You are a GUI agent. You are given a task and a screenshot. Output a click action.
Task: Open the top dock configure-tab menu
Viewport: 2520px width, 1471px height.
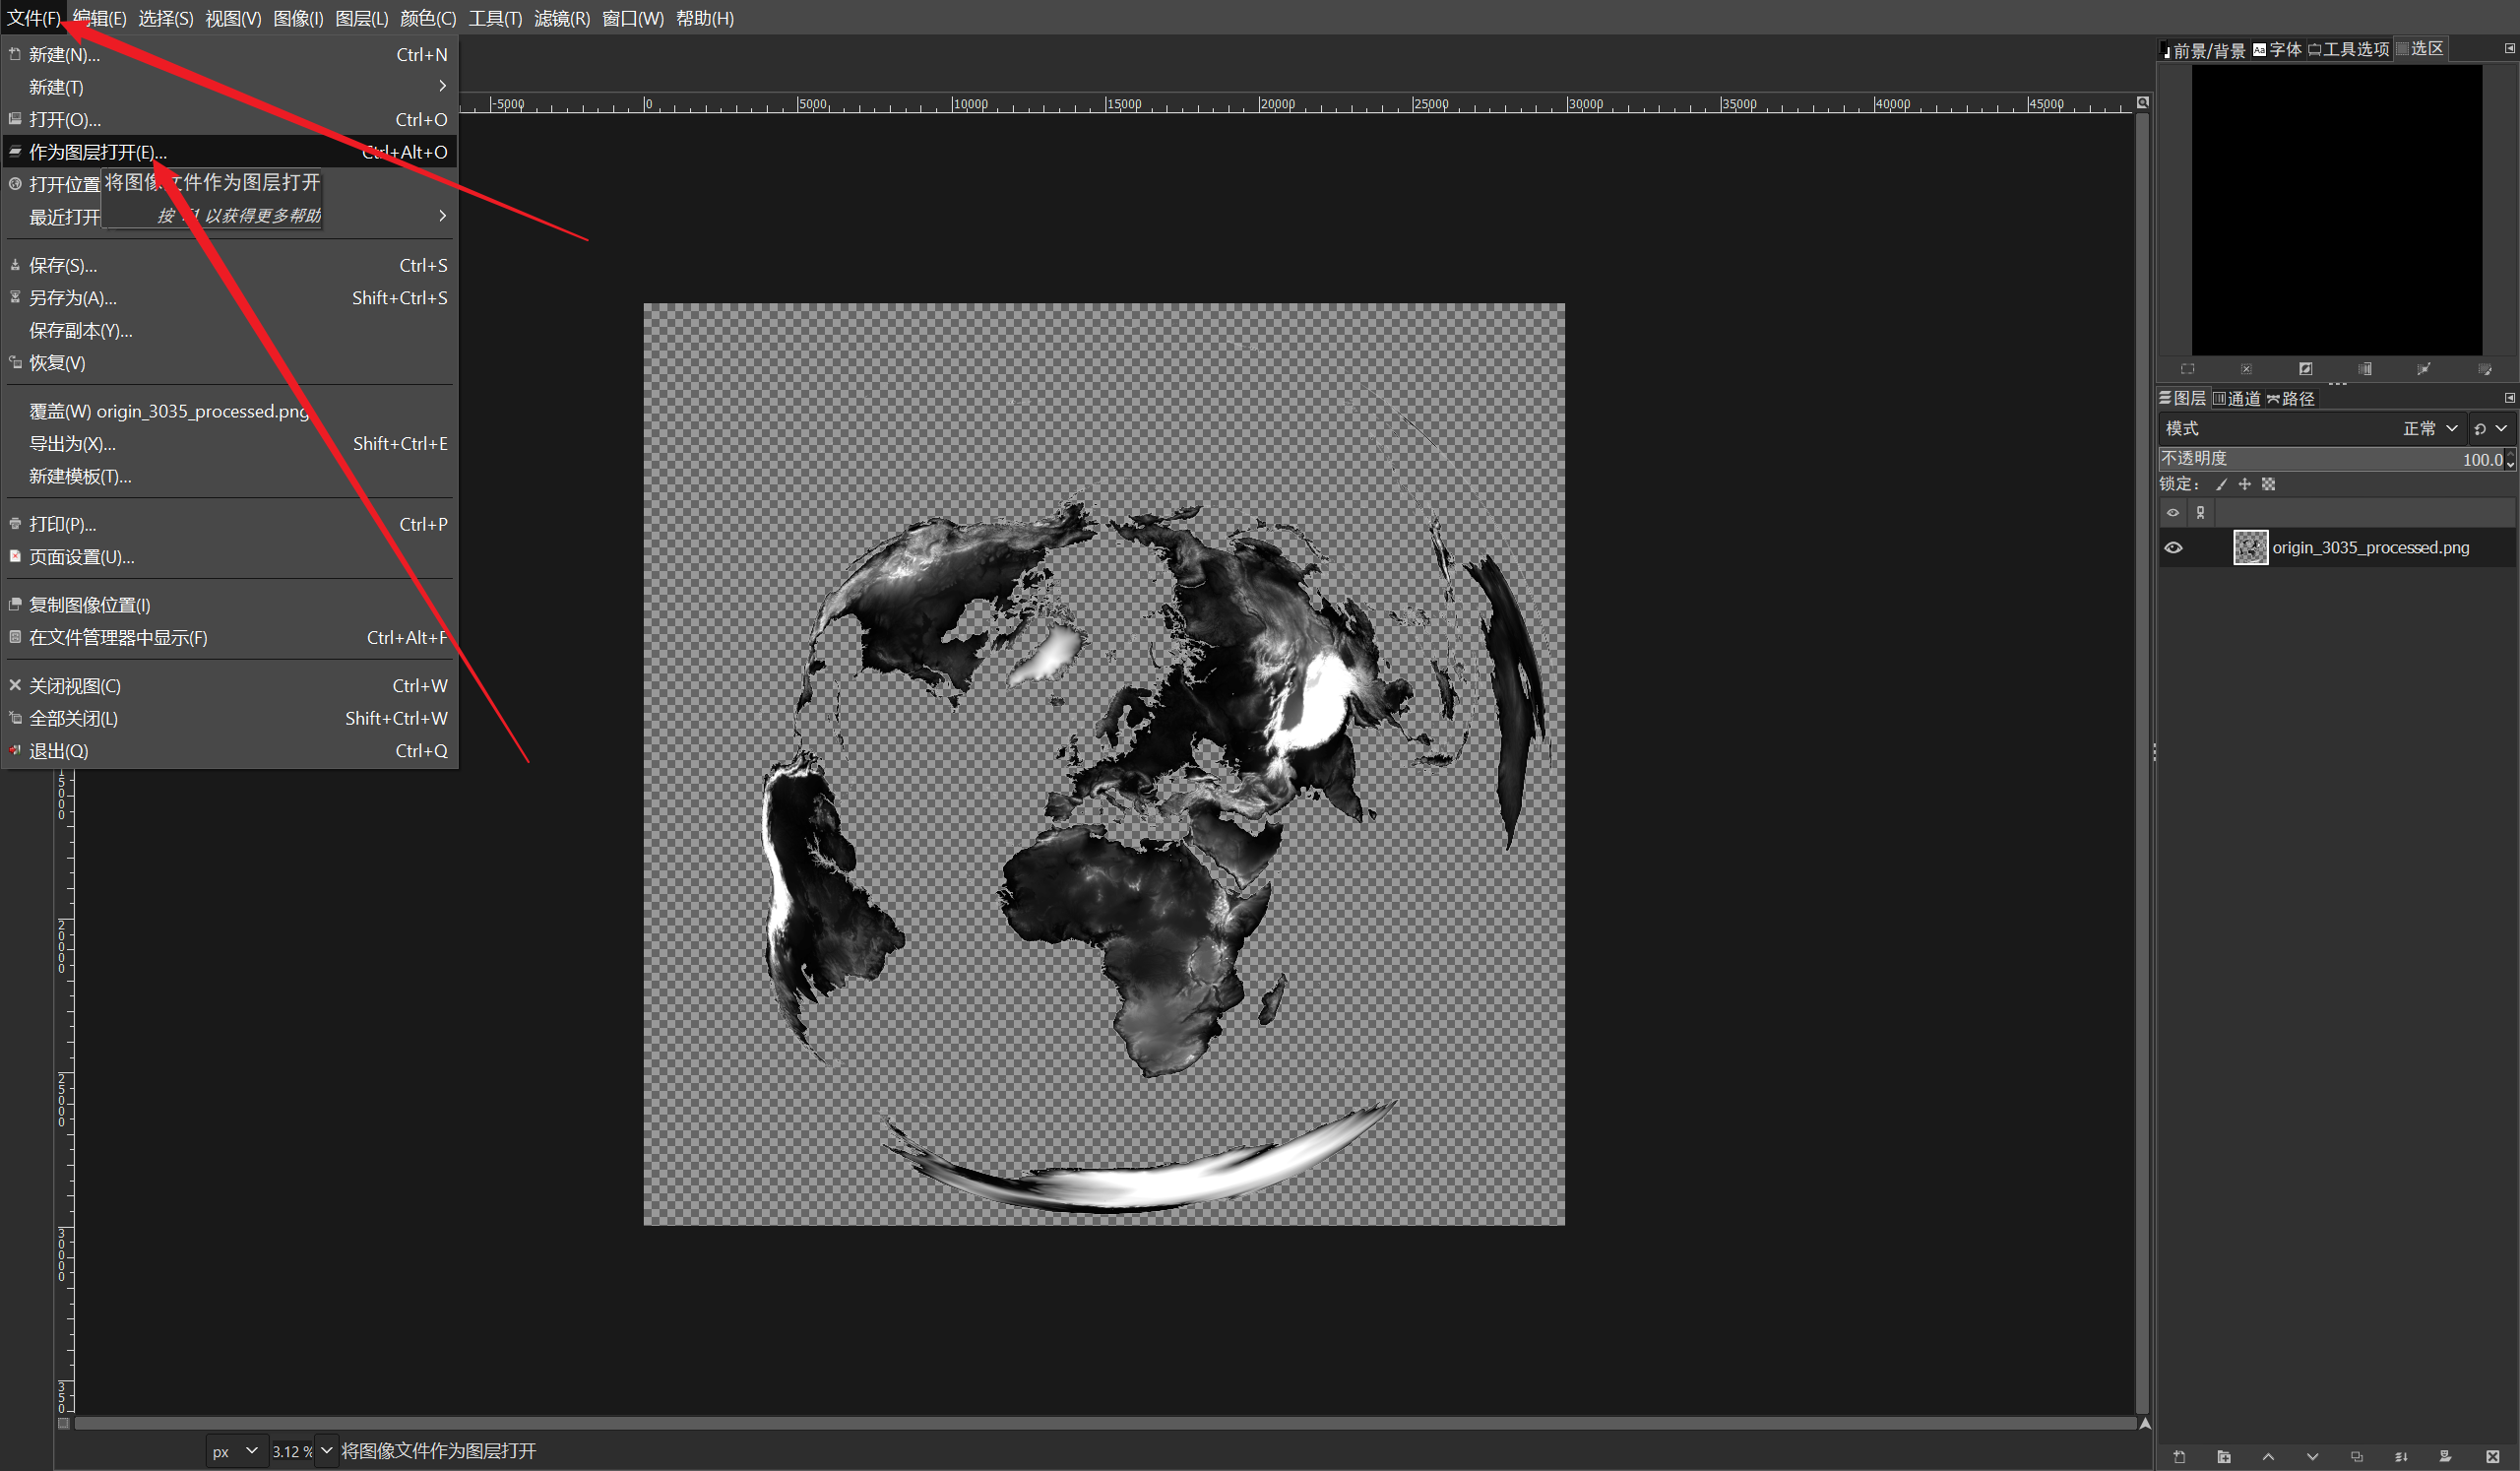pos(2509,48)
